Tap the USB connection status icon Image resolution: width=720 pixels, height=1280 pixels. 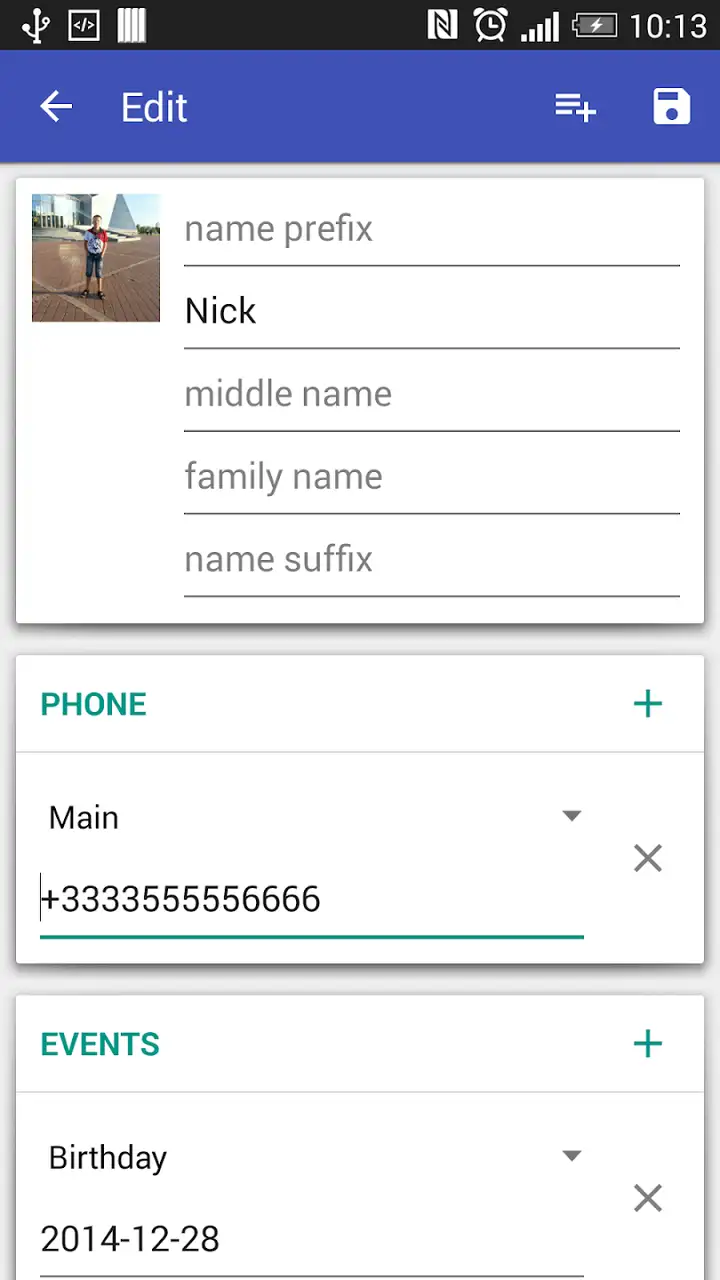36,25
